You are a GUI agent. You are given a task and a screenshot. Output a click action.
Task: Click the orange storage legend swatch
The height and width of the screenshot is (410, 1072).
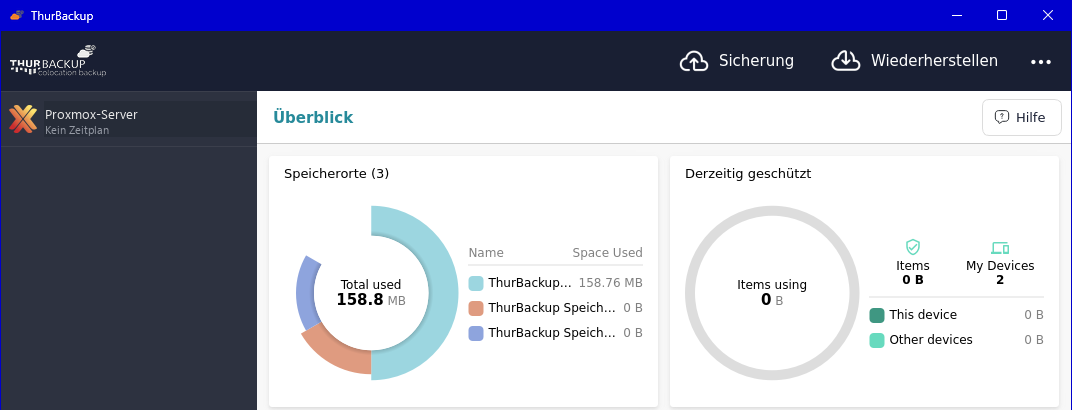[x=476, y=308]
